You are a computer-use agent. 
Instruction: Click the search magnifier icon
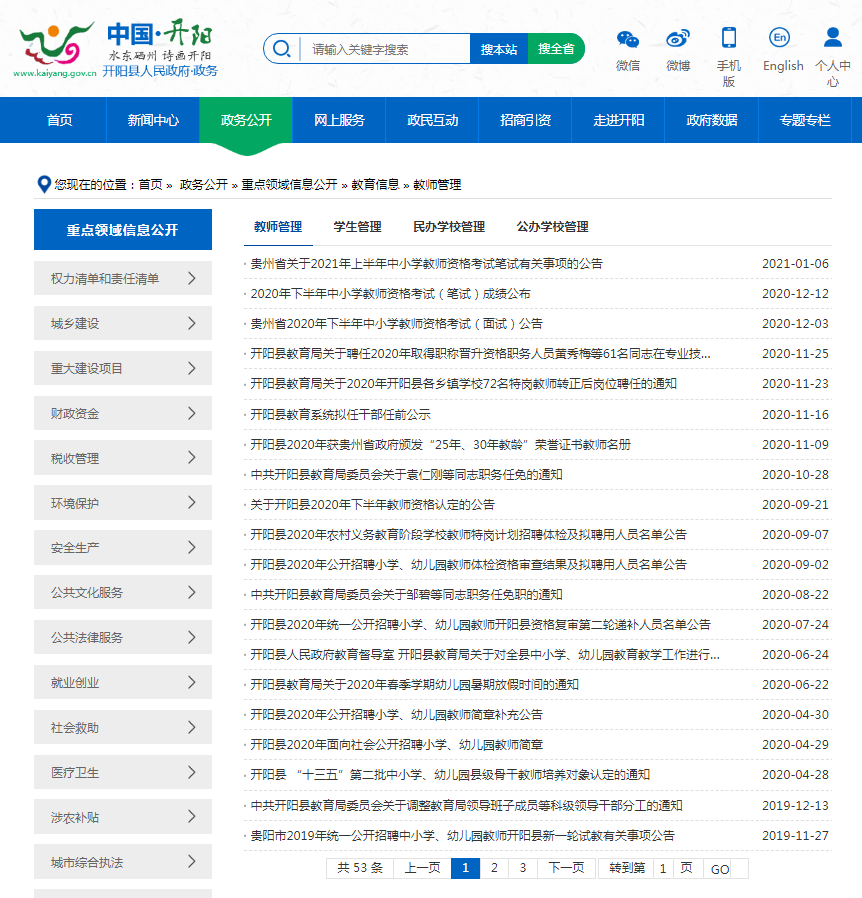click(x=282, y=49)
